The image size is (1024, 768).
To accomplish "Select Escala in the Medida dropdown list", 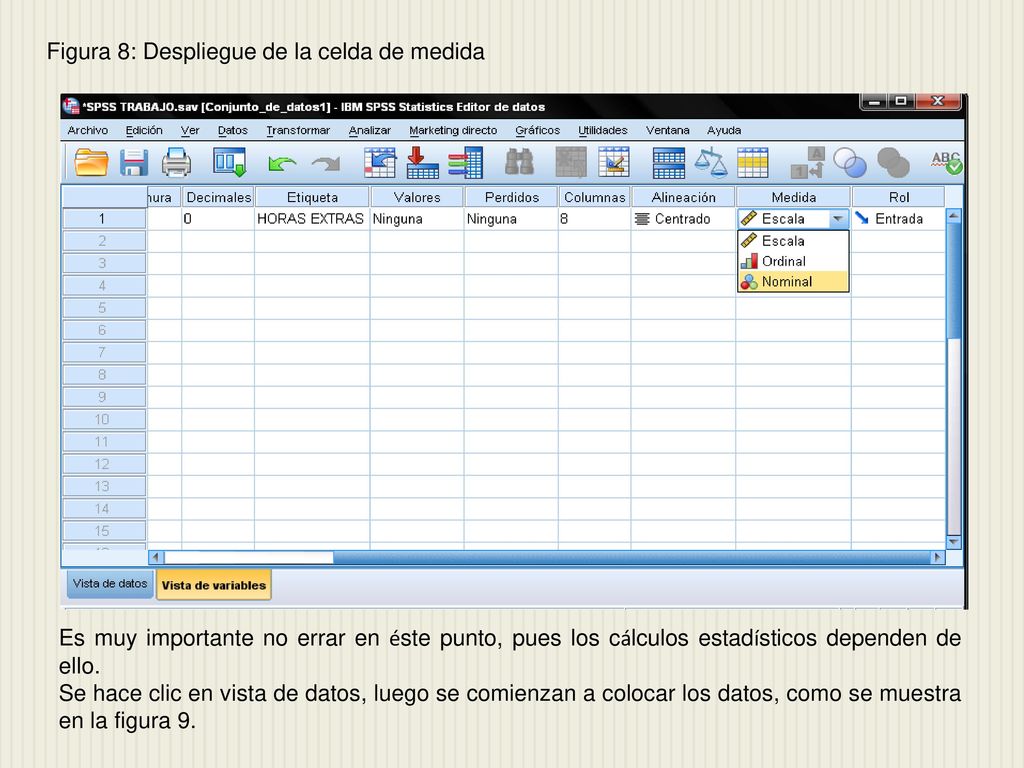I will pos(793,241).
